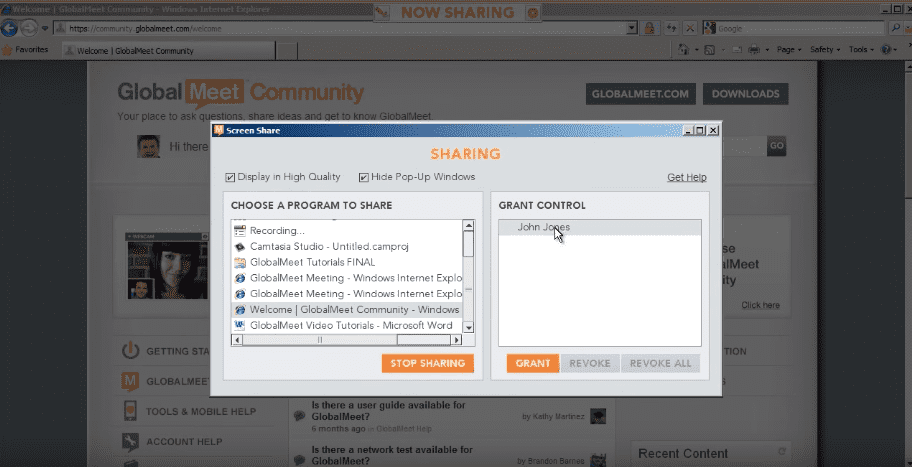Uncheck Hide Pop-Up Windows checkbox
Screen dimensions: 912x467
(364, 177)
